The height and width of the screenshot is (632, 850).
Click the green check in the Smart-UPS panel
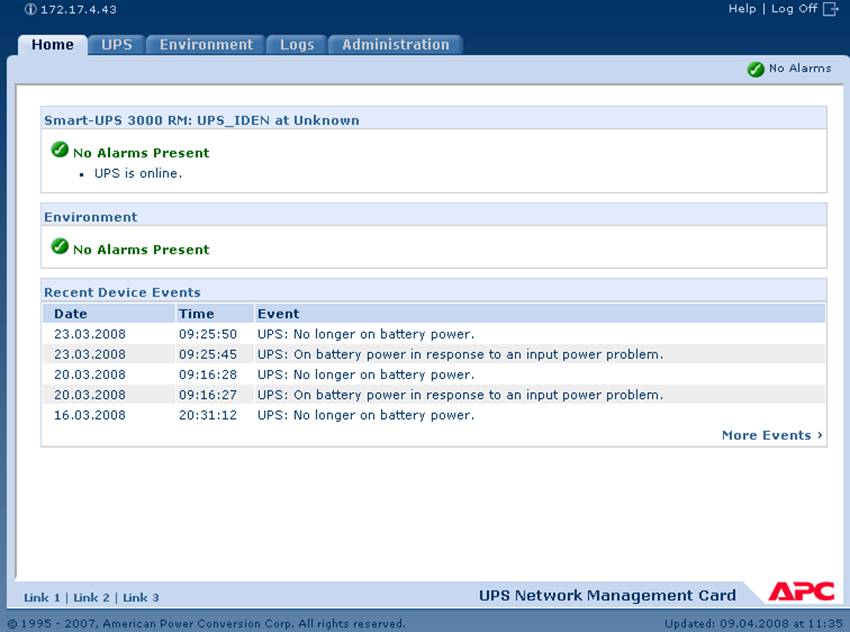click(60, 150)
